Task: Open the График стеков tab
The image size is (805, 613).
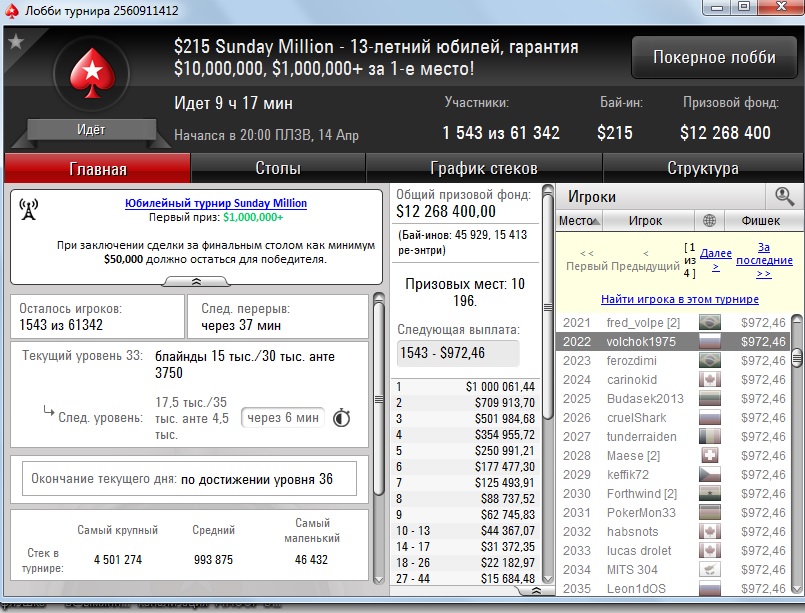Action: 484,168
